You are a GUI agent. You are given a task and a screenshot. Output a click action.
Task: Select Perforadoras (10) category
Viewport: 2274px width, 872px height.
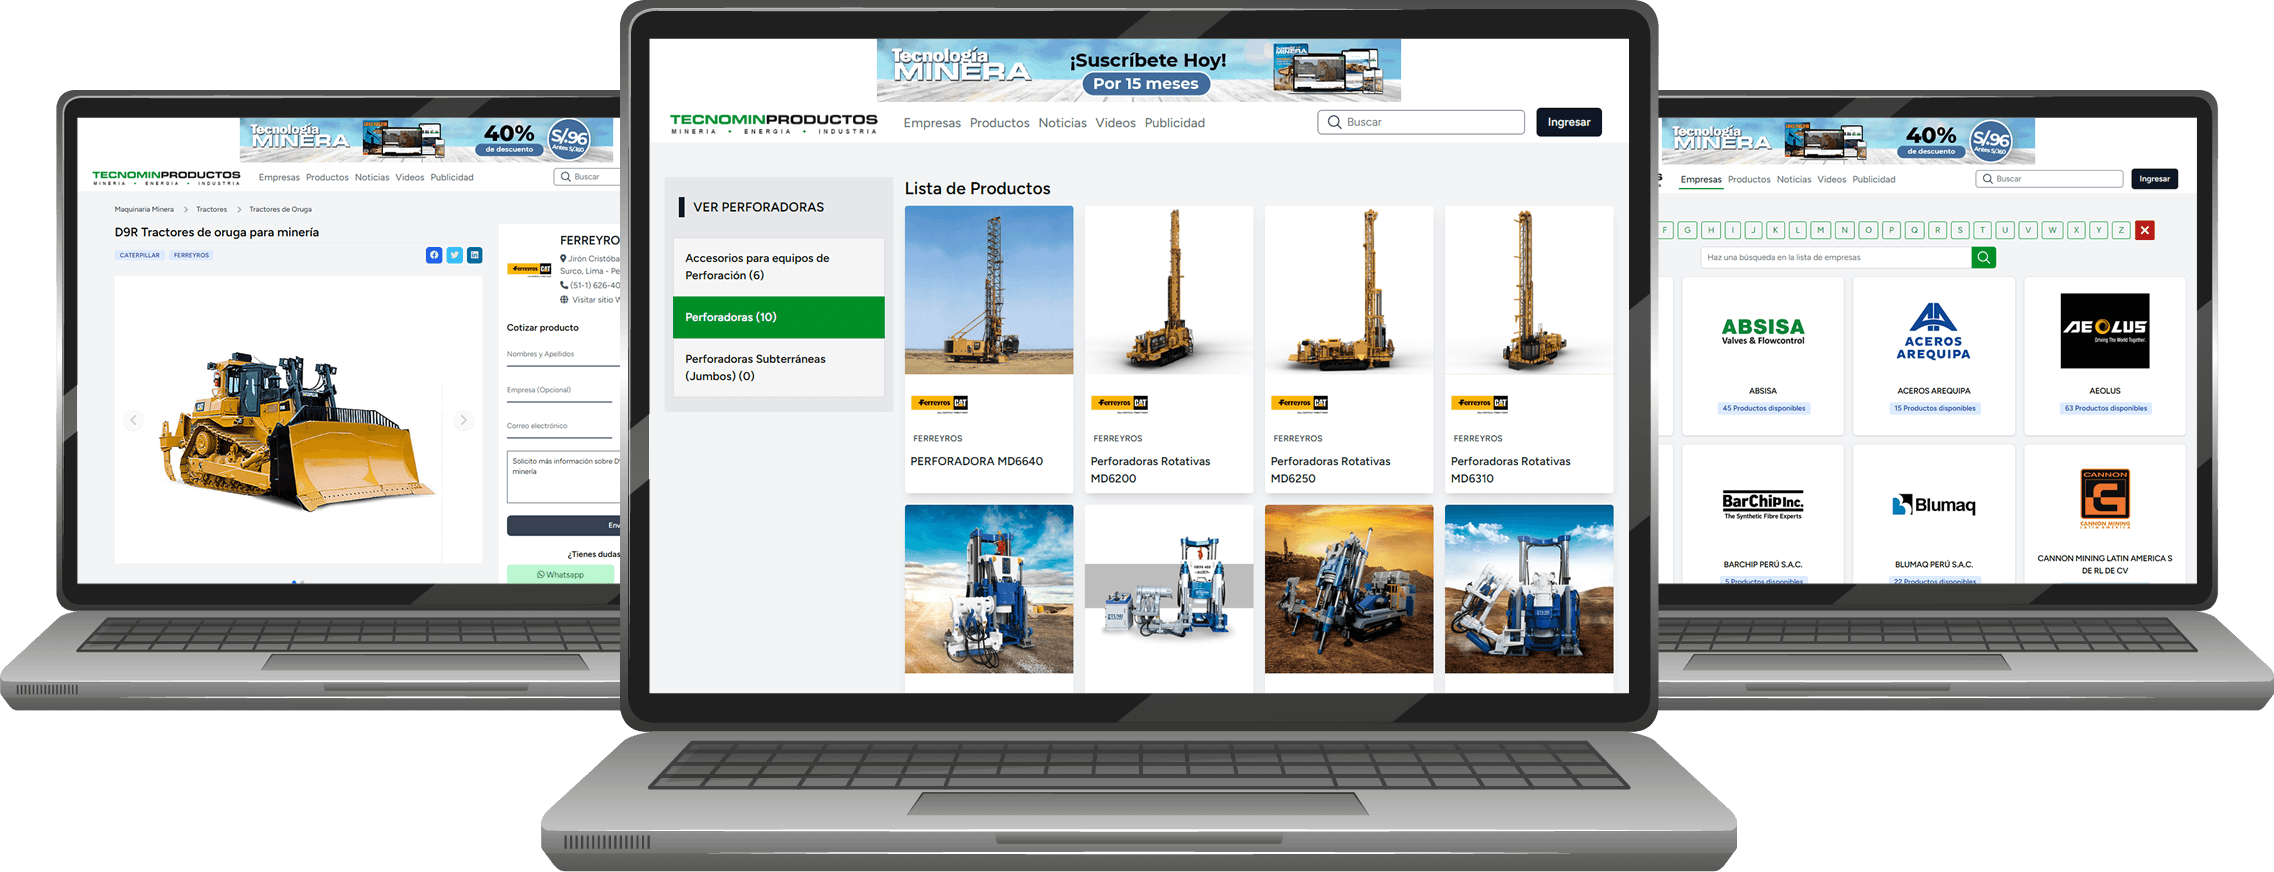click(779, 317)
